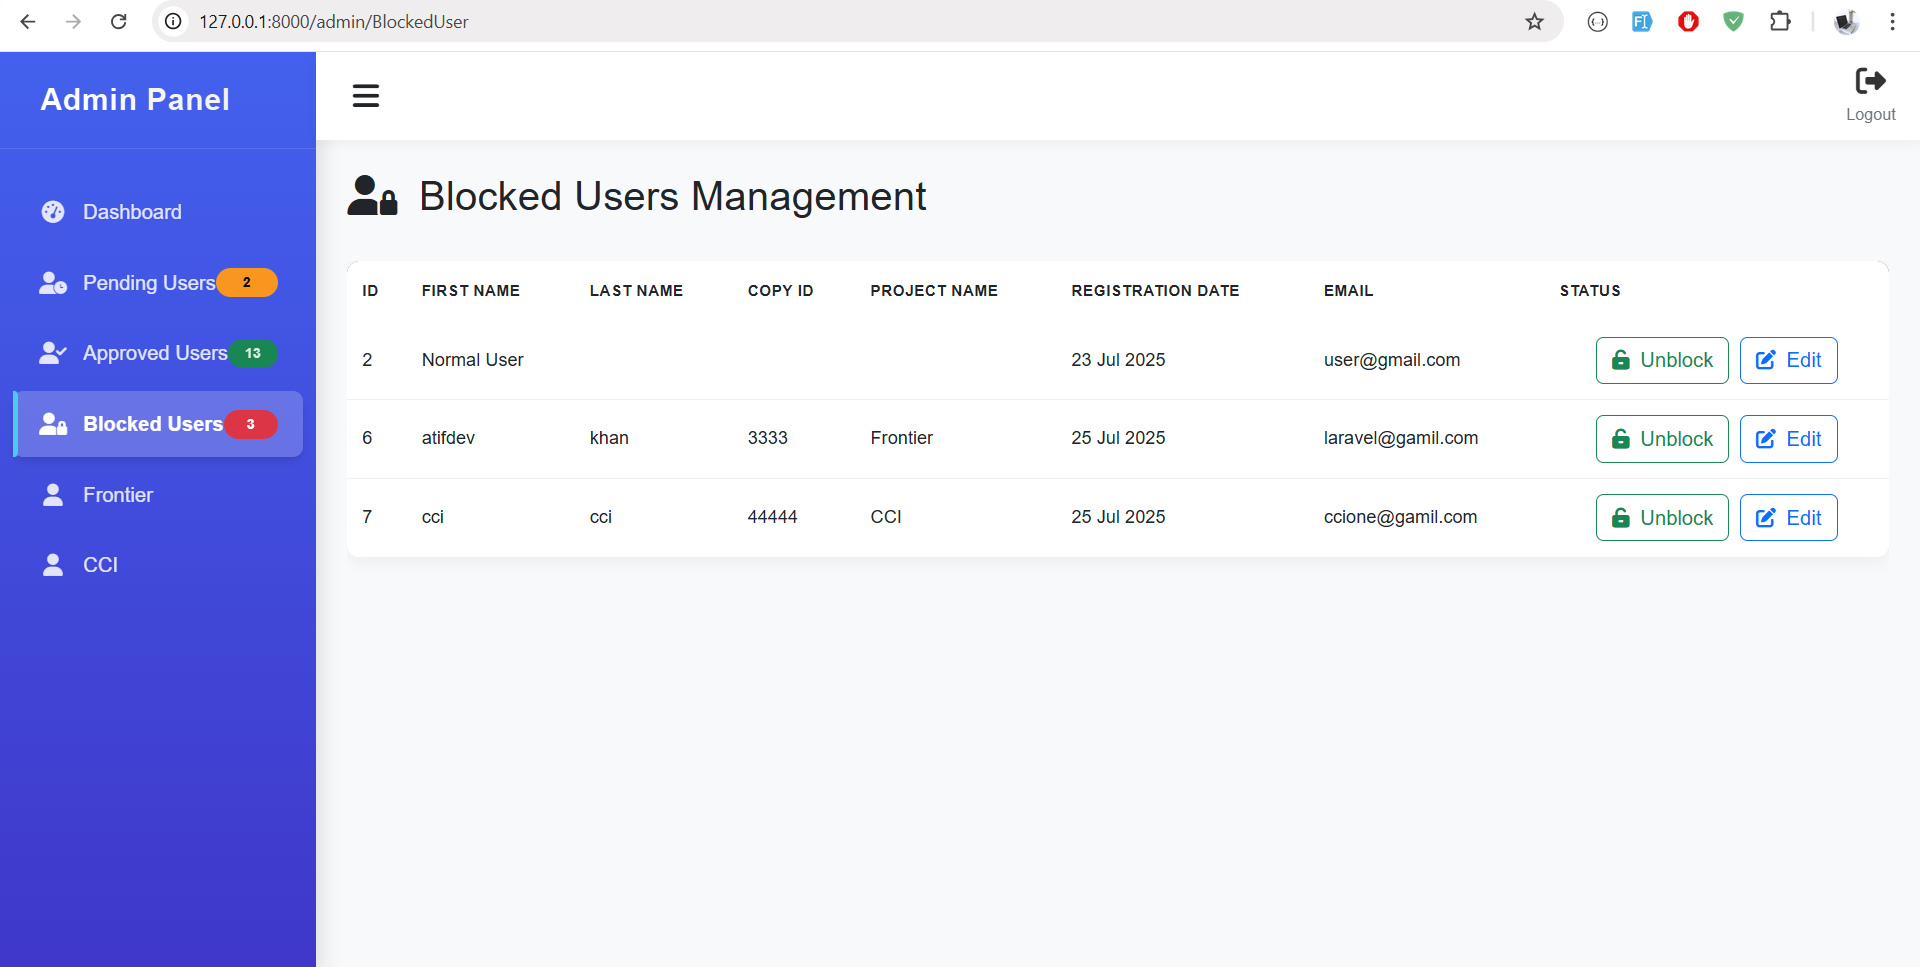Select Frontier in the sidebar
This screenshot has height=967, width=1920.
(117, 495)
